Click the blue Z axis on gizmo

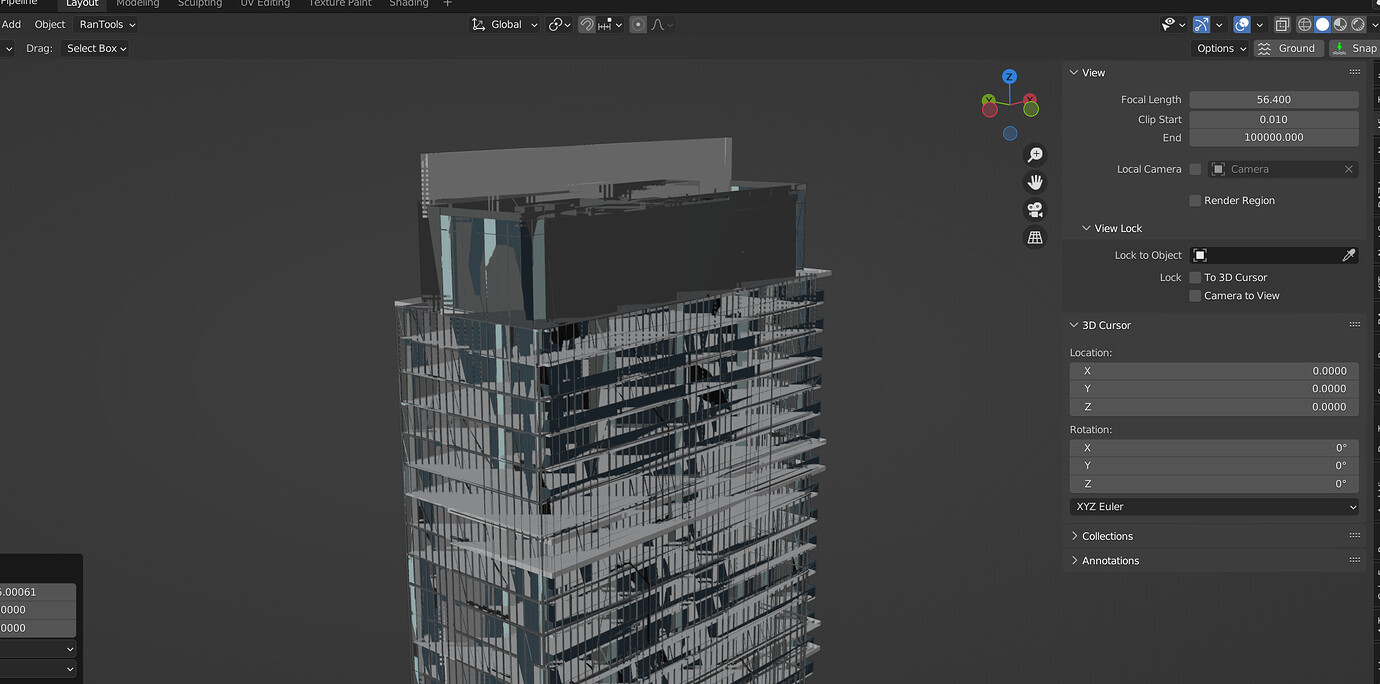(x=1009, y=77)
